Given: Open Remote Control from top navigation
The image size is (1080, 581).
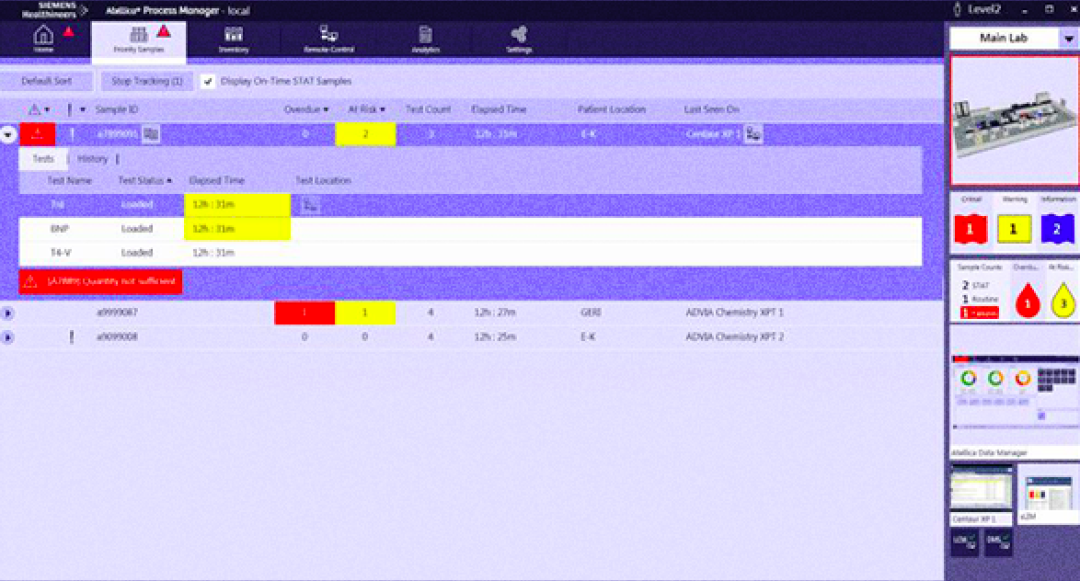Looking at the screenshot, I should tap(329, 37).
